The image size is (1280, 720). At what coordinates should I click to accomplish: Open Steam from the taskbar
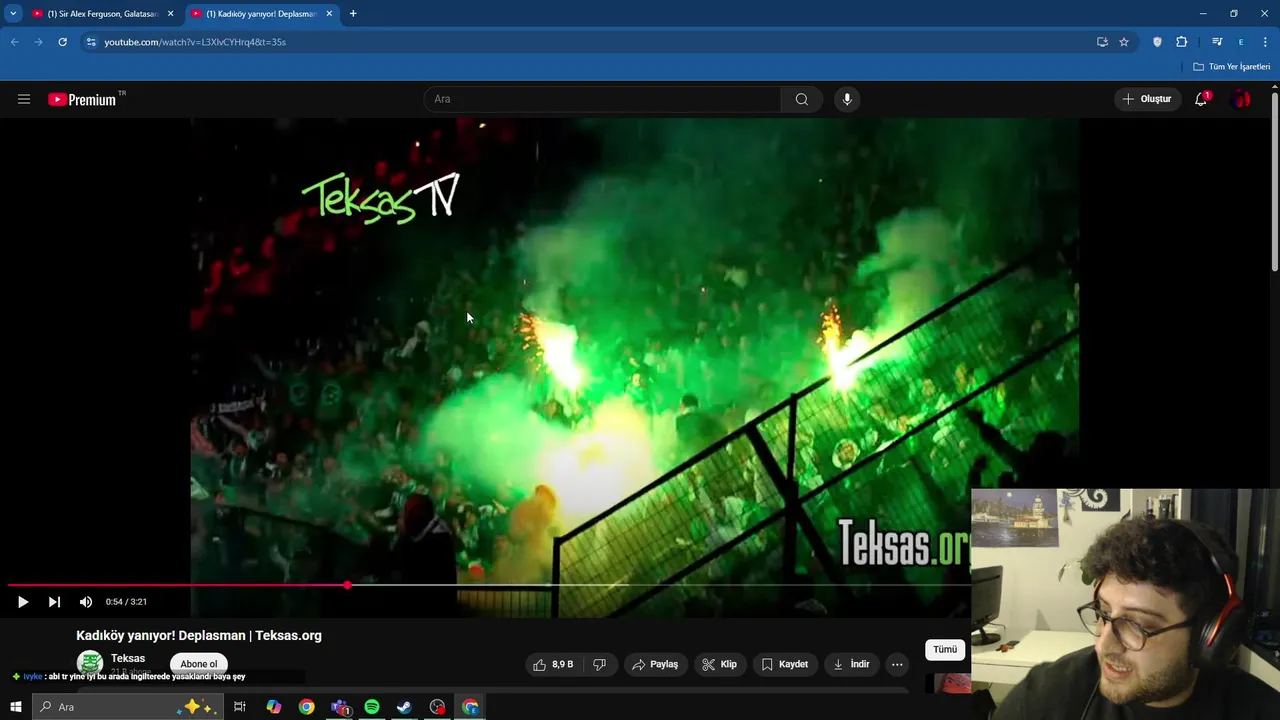tap(404, 707)
